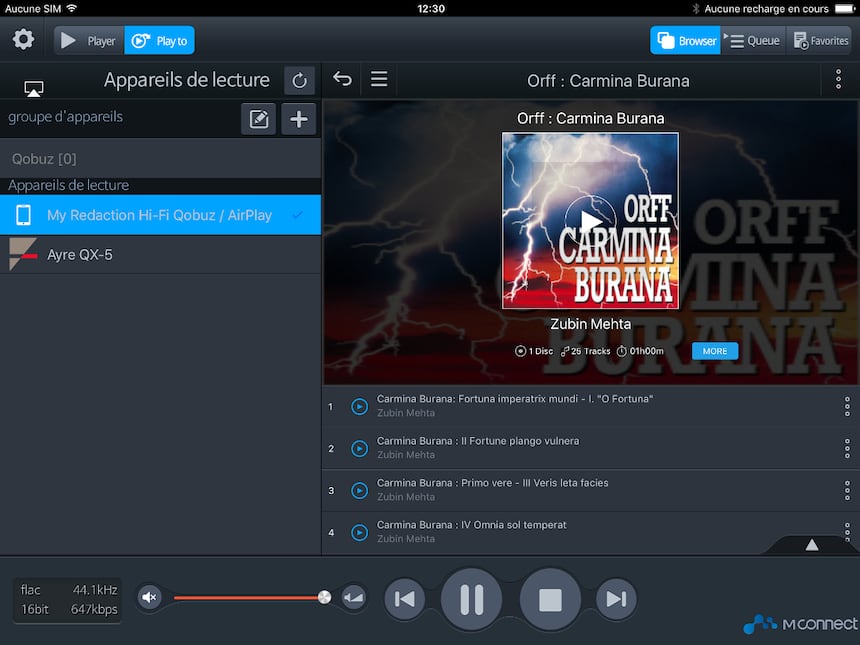
Task: Open the Favorites tab
Action: point(819,41)
